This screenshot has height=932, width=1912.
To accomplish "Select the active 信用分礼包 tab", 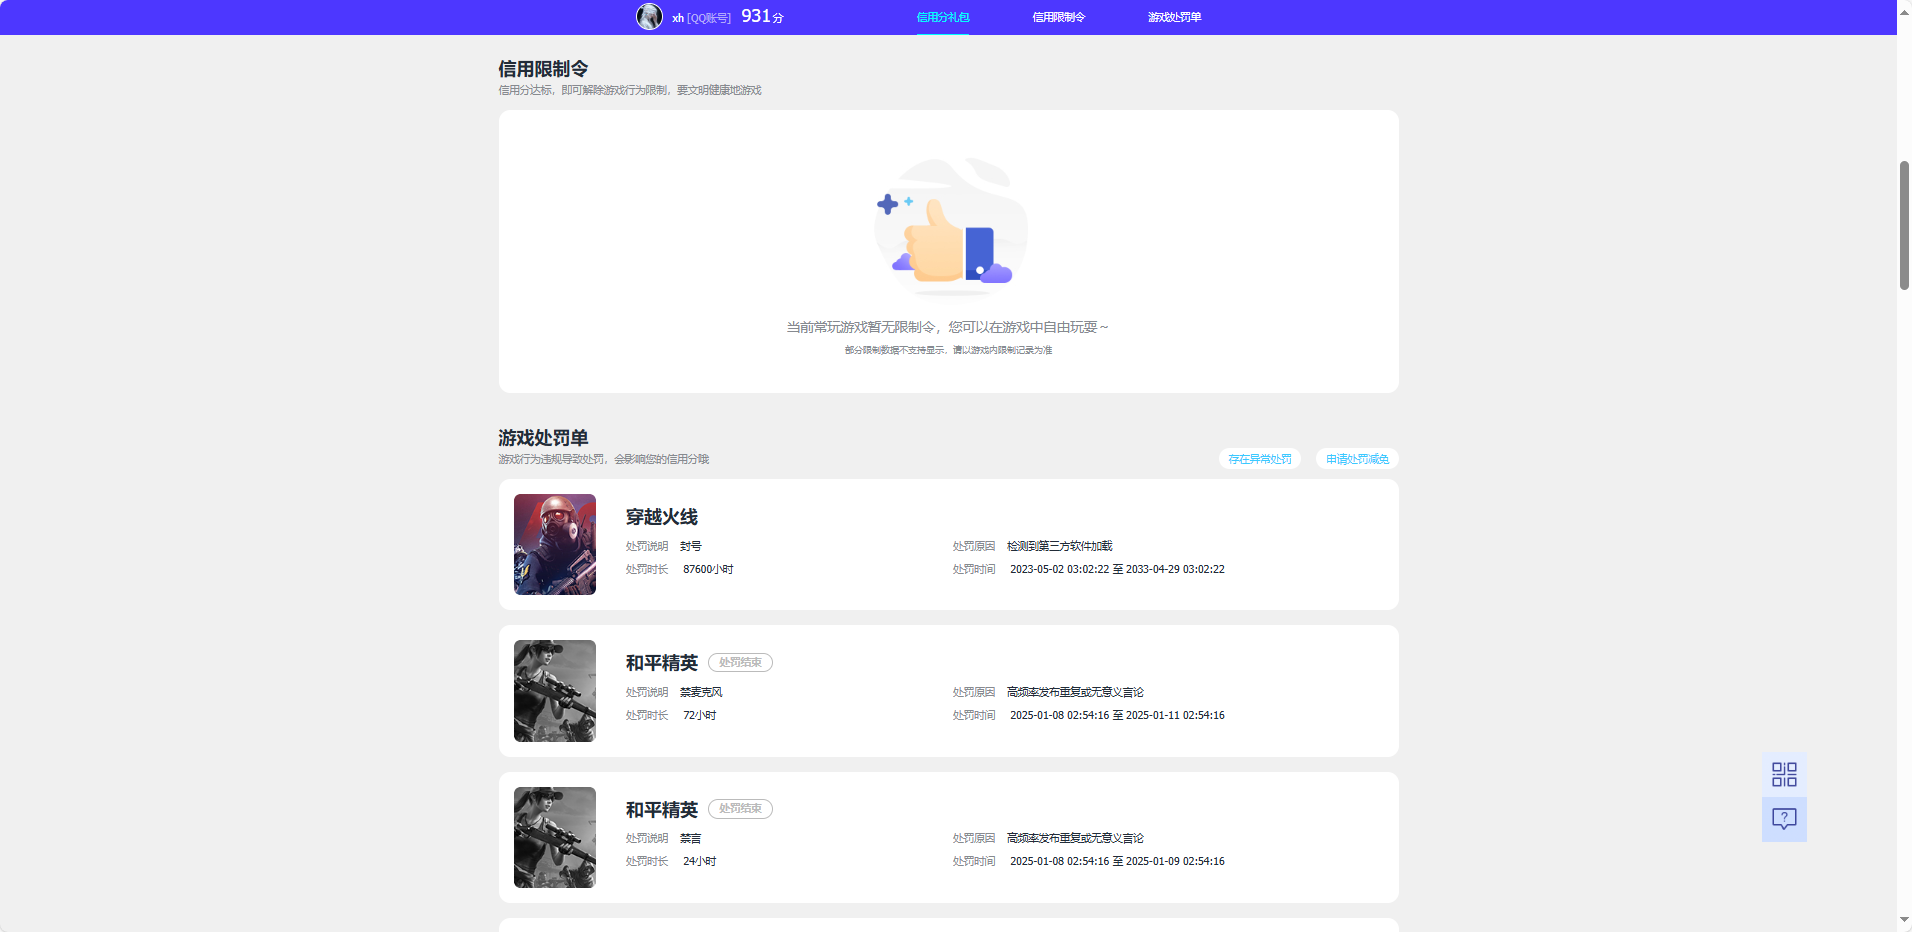I will coord(943,16).
